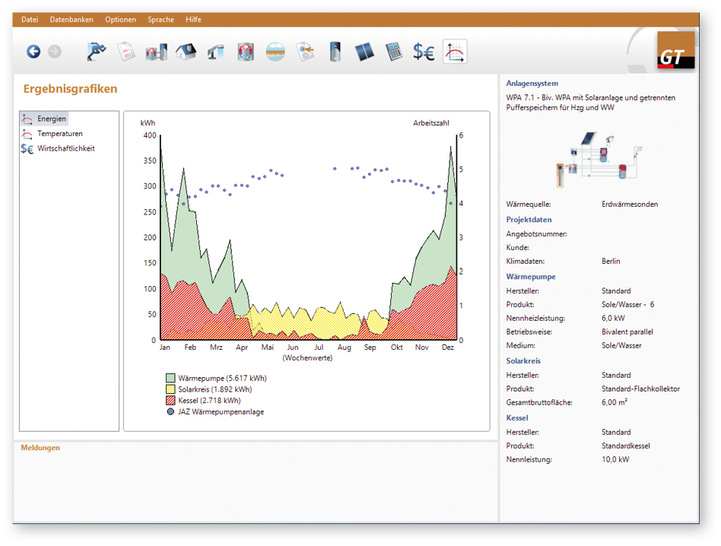Click the $€ economics toolbar icon
This screenshot has width=721, height=546.
click(x=424, y=52)
